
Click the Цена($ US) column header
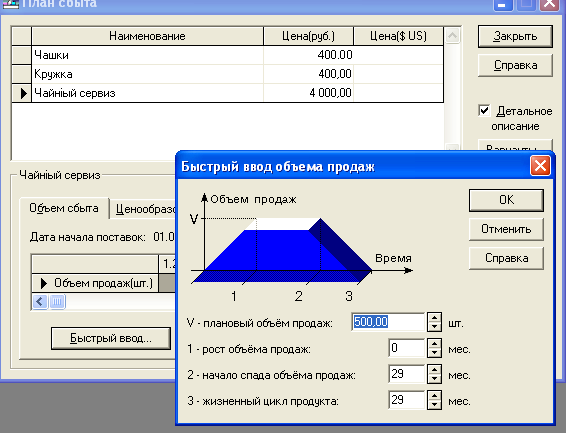(x=399, y=36)
